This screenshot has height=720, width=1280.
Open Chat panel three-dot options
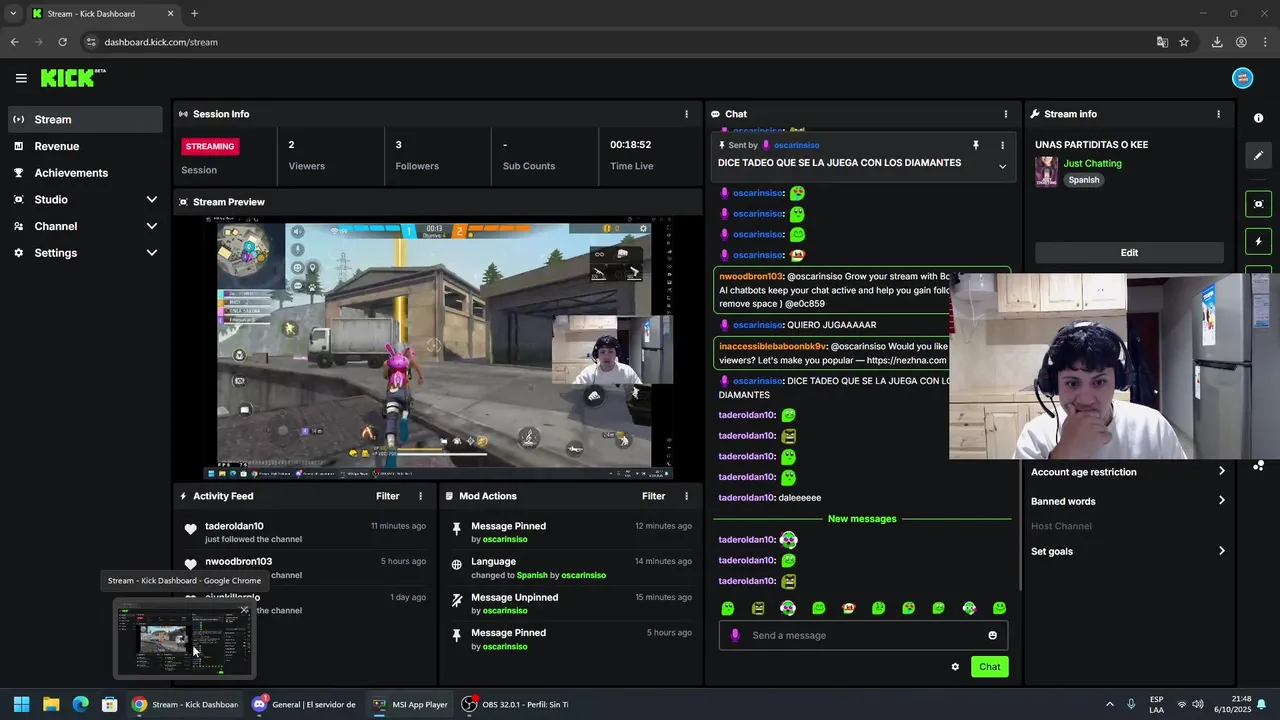point(1006,114)
